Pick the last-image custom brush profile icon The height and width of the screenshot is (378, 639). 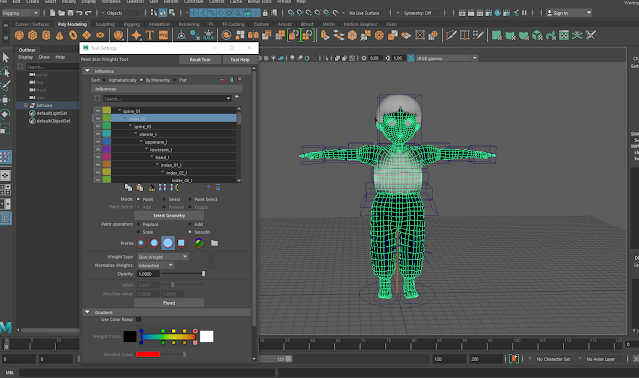pyautogui.click(x=198, y=243)
